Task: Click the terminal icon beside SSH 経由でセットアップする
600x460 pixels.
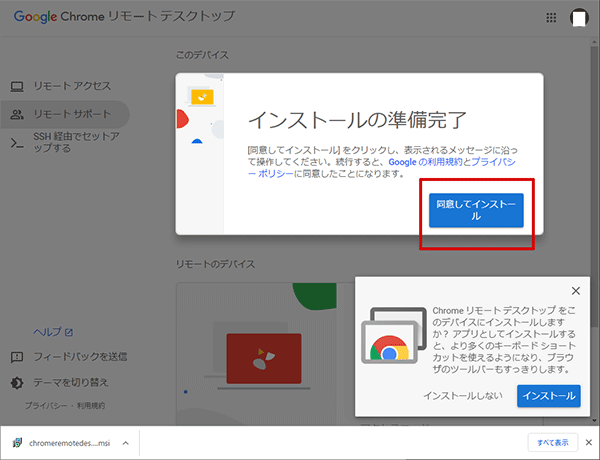Action: (x=17, y=143)
